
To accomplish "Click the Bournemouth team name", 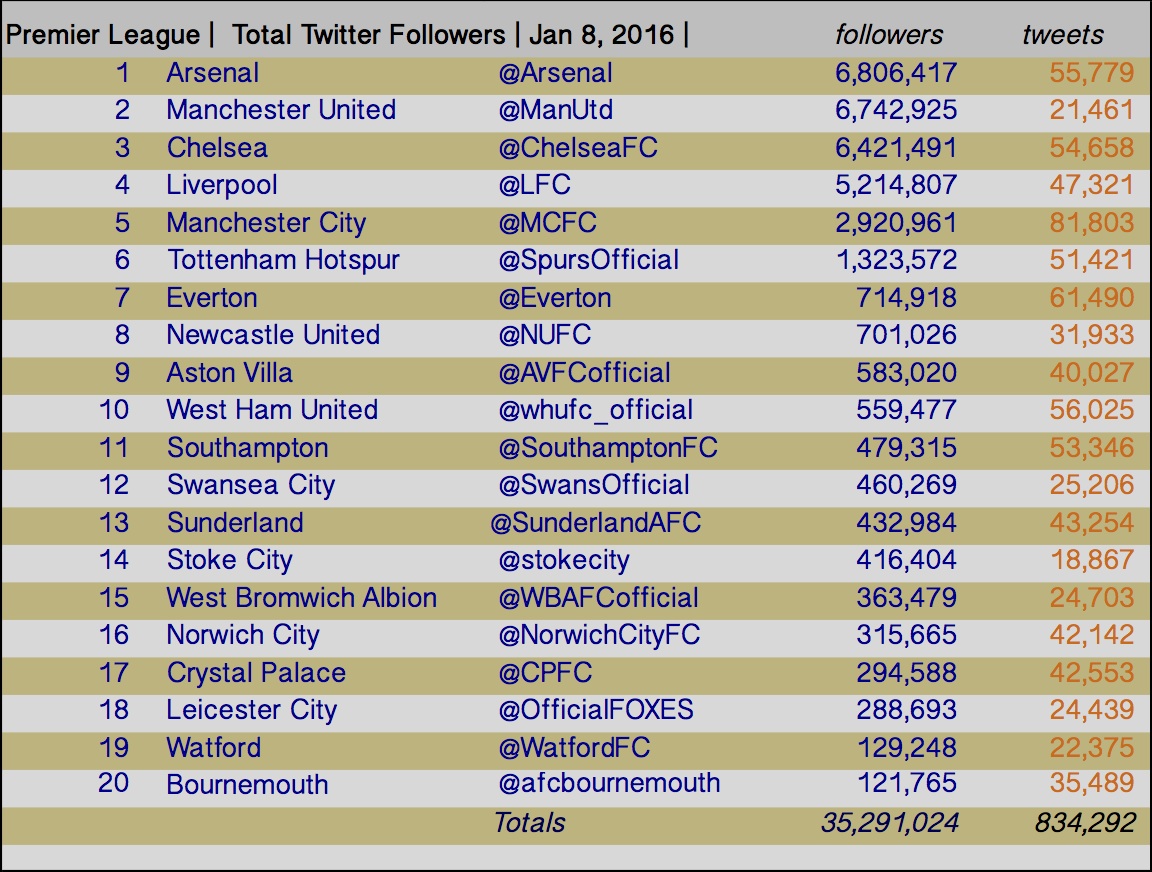I will [x=247, y=784].
